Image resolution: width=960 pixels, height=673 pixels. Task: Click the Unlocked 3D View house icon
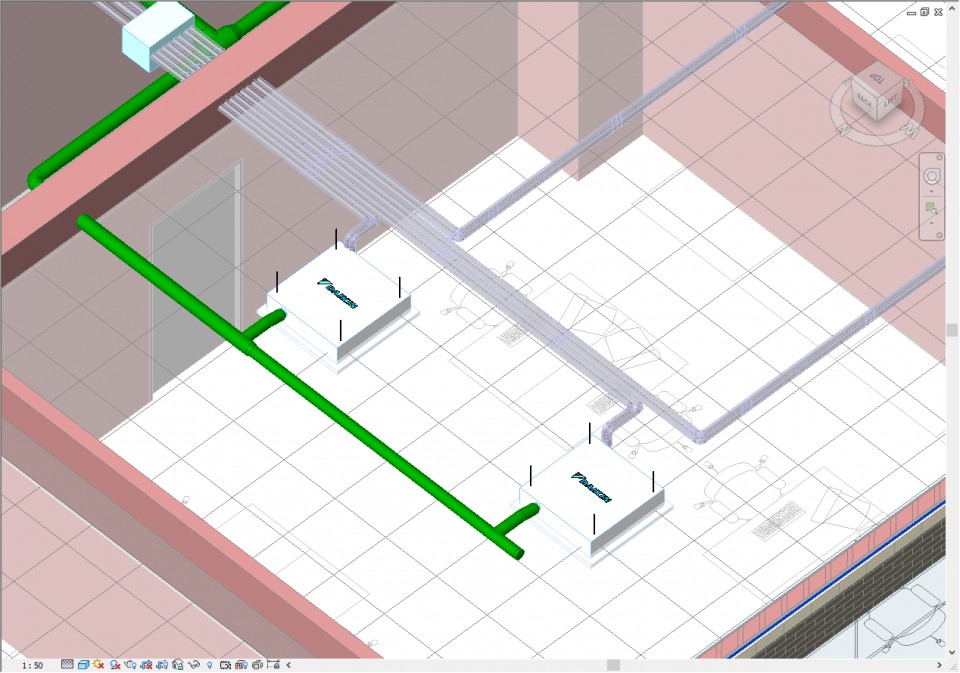coord(178,664)
